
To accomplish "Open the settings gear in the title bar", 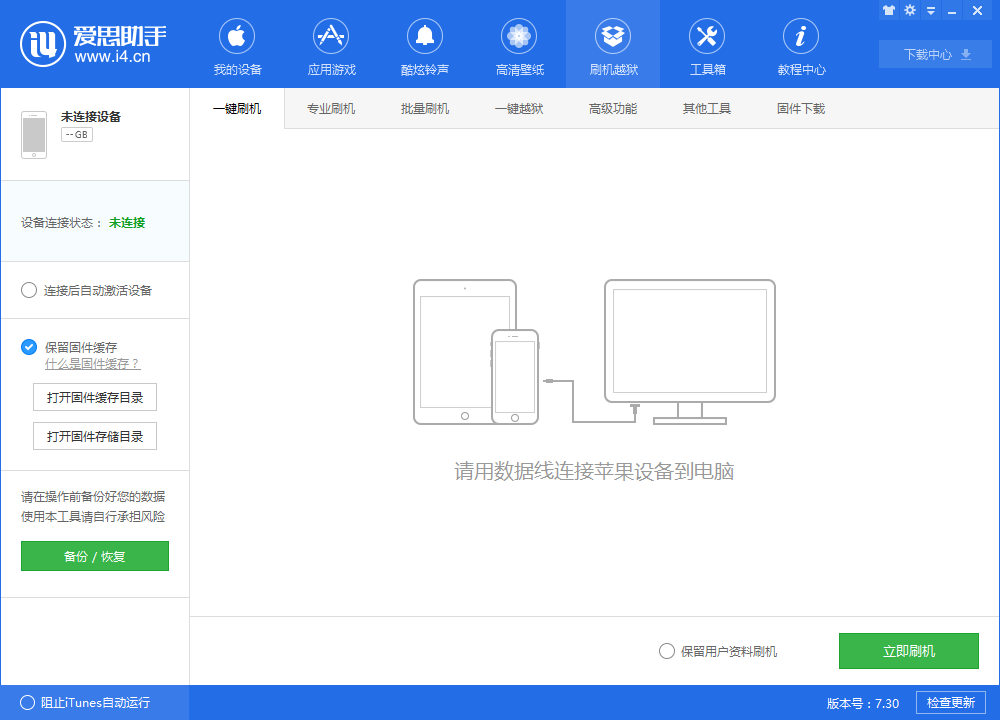I will [x=909, y=10].
